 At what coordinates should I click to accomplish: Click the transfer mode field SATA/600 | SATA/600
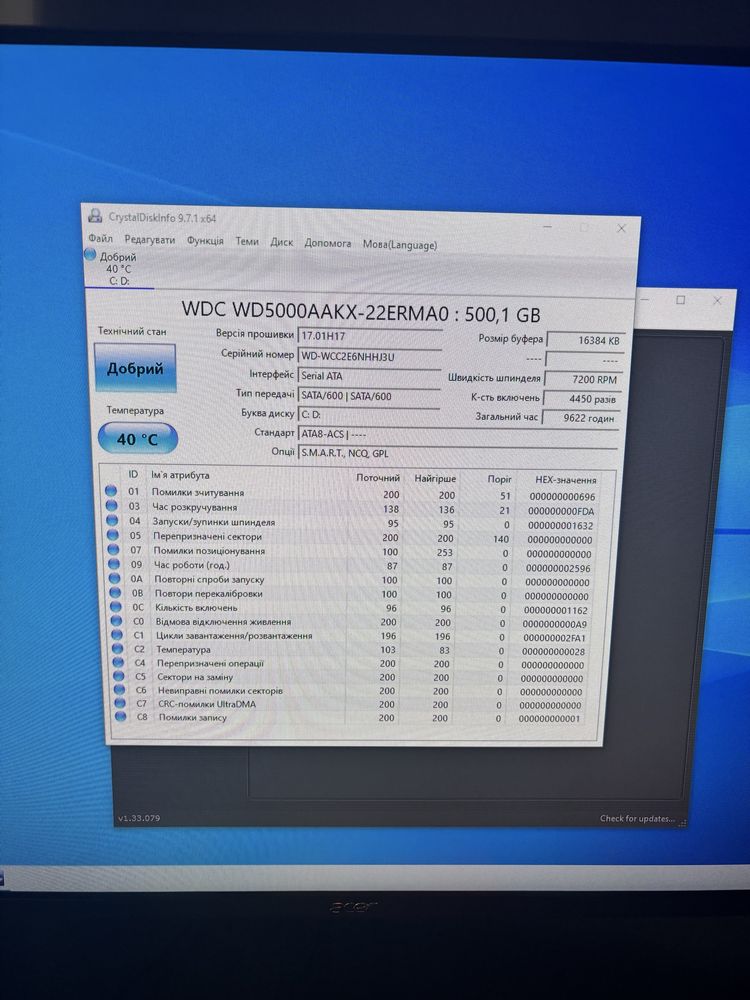(369, 395)
